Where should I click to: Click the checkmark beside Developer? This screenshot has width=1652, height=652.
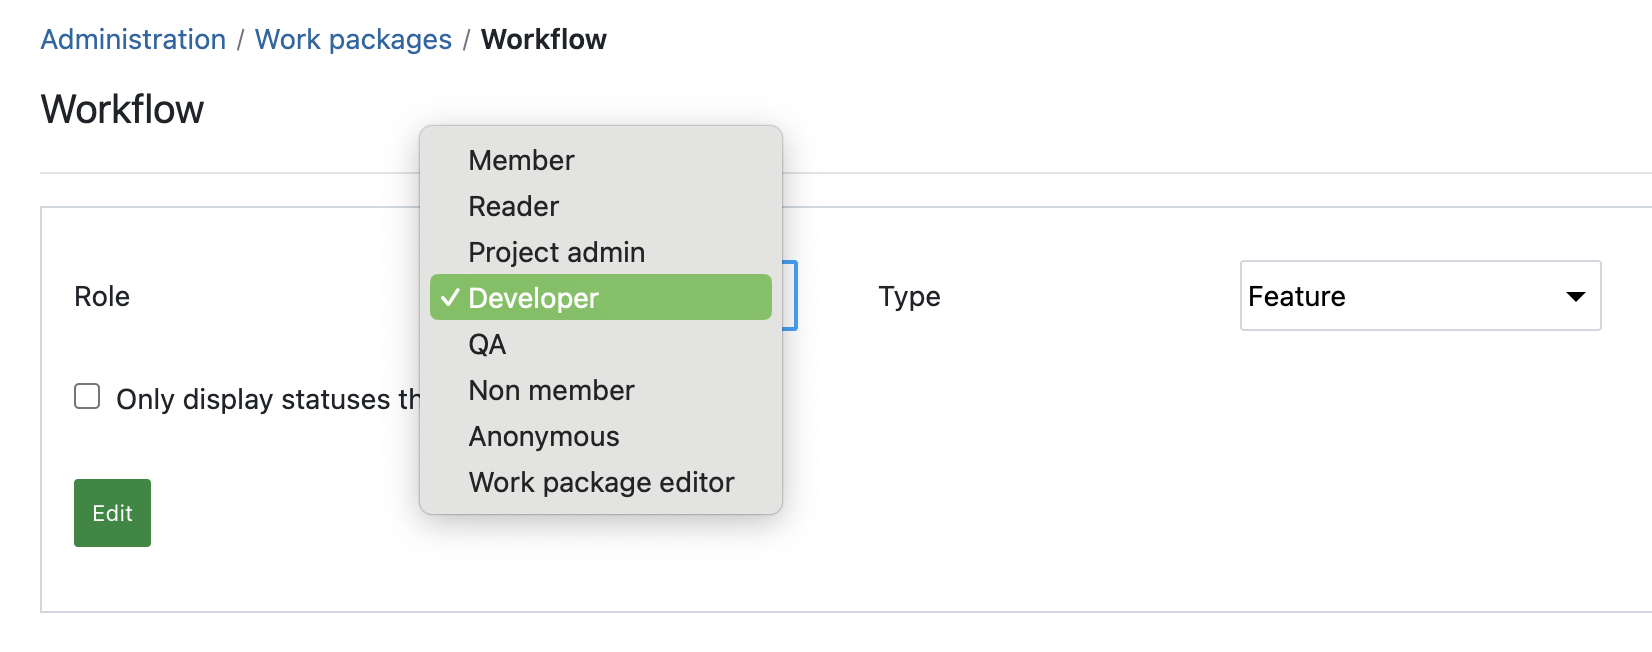click(x=450, y=298)
